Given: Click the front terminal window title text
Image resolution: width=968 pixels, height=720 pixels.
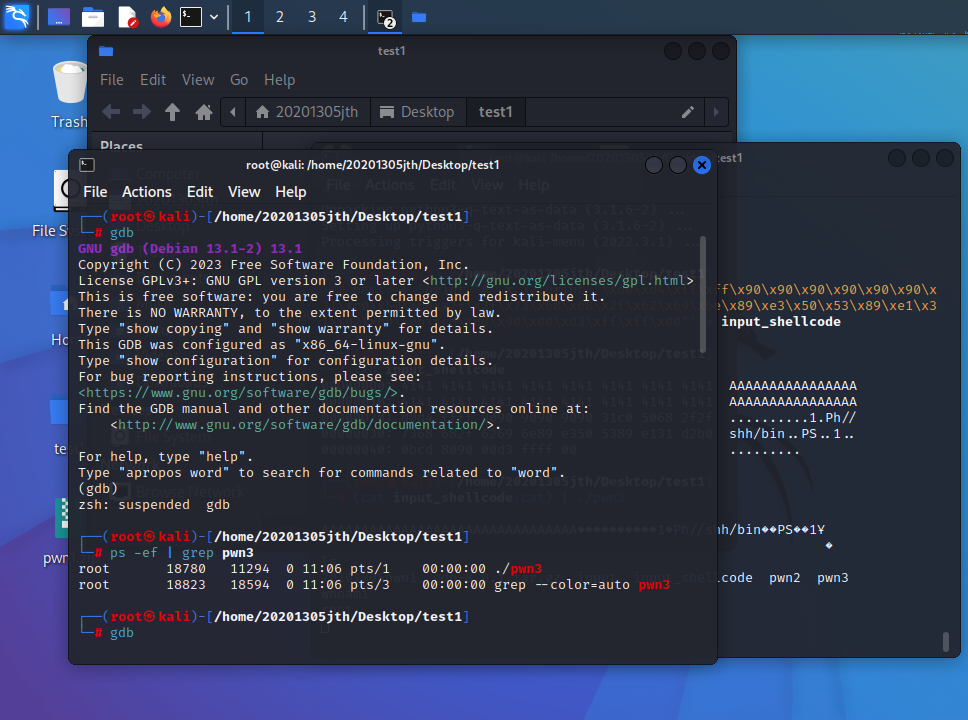Looking at the screenshot, I should [372, 165].
